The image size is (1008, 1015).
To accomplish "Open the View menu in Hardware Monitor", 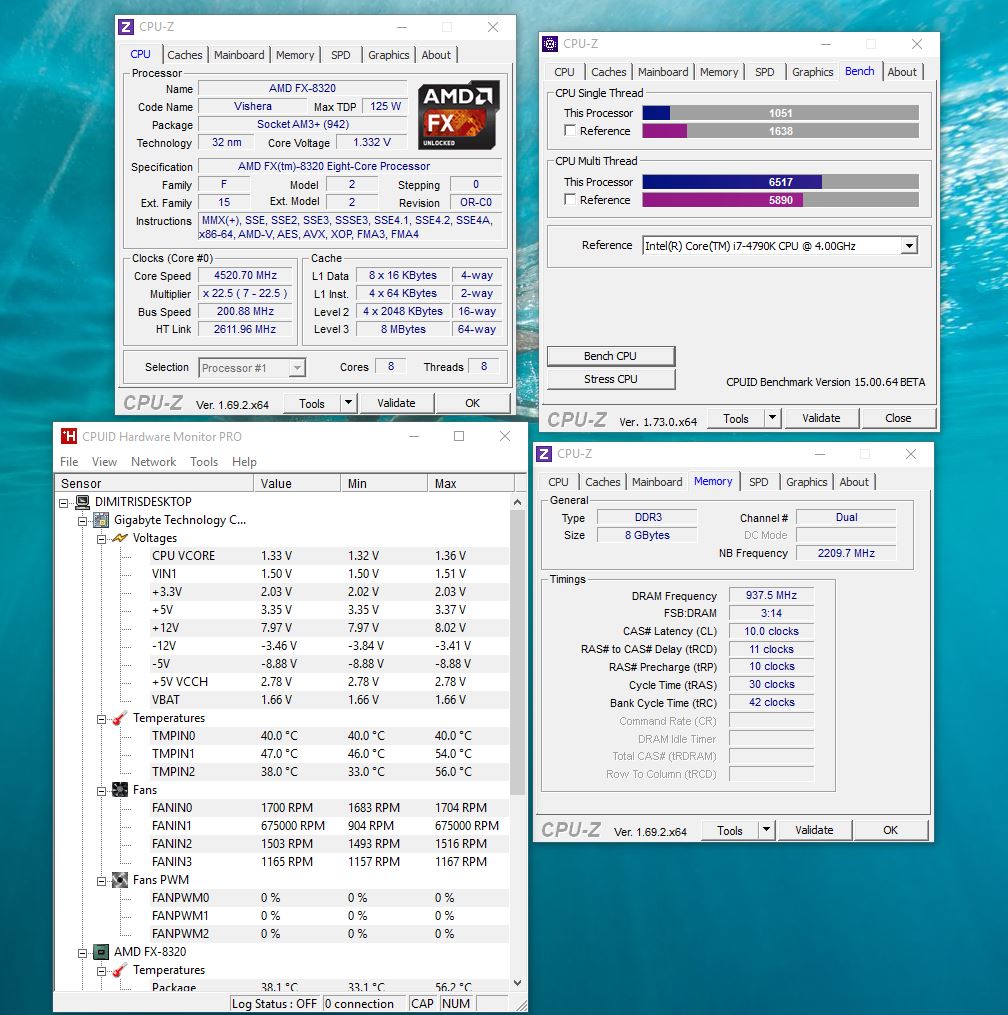I will click(x=104, y=462).
